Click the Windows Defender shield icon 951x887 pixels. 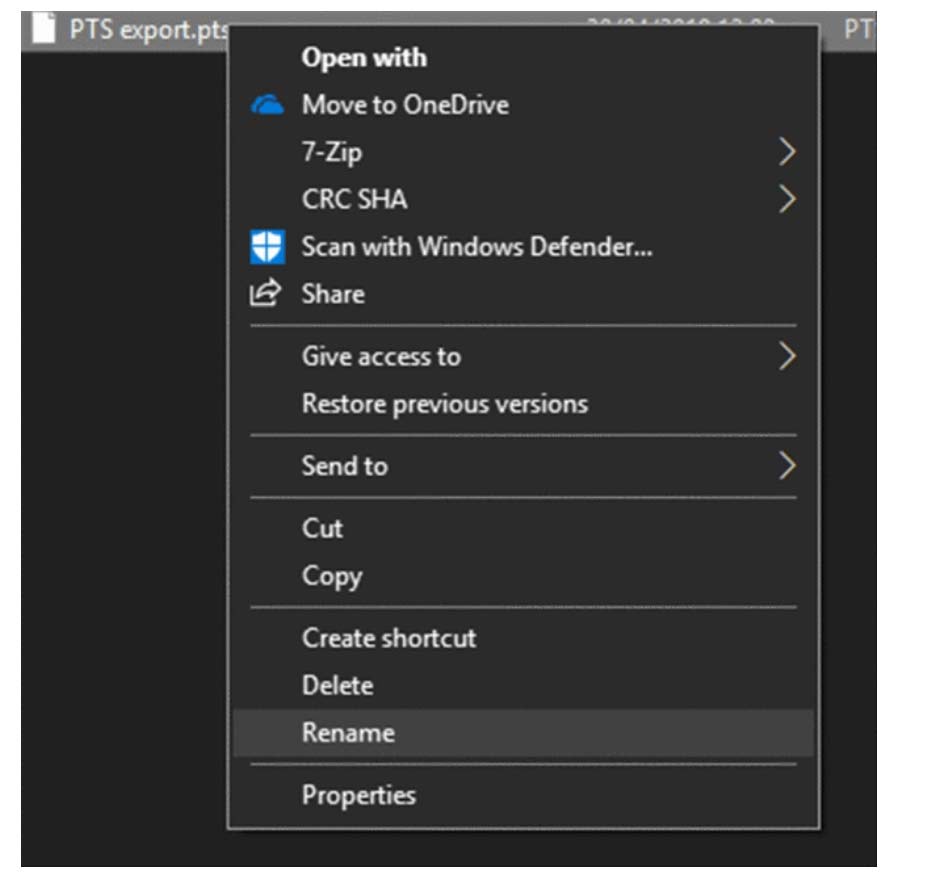click(x=267, y=247)
